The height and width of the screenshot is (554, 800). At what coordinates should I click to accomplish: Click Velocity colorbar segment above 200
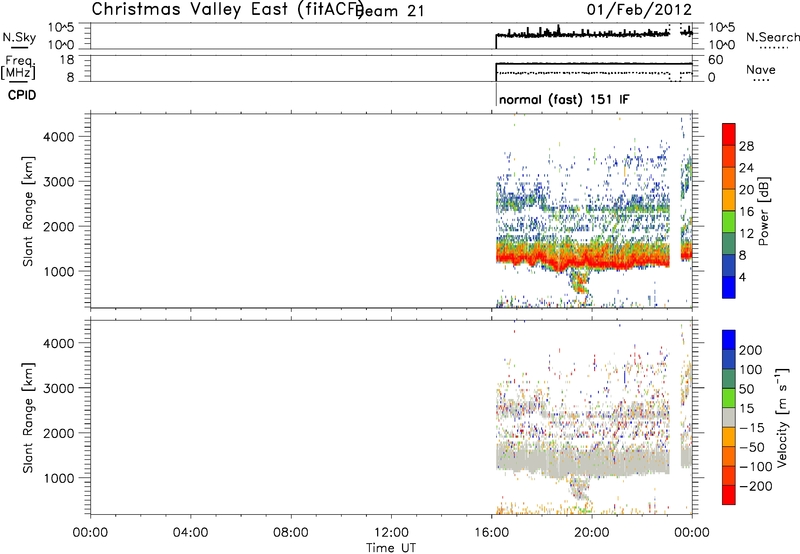click(729, 340)
